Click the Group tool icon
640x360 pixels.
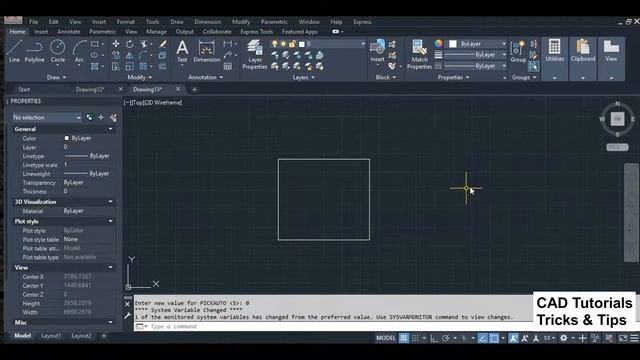click(x=518, y=51)
